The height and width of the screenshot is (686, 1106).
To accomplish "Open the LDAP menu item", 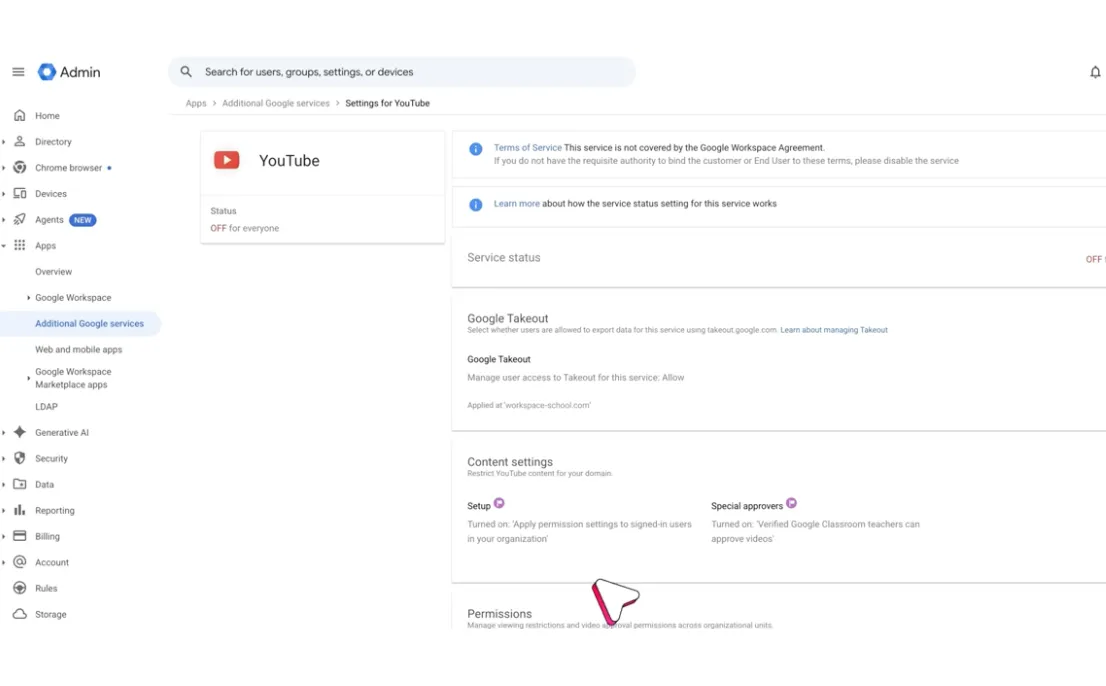I will [x=47, y=407].
